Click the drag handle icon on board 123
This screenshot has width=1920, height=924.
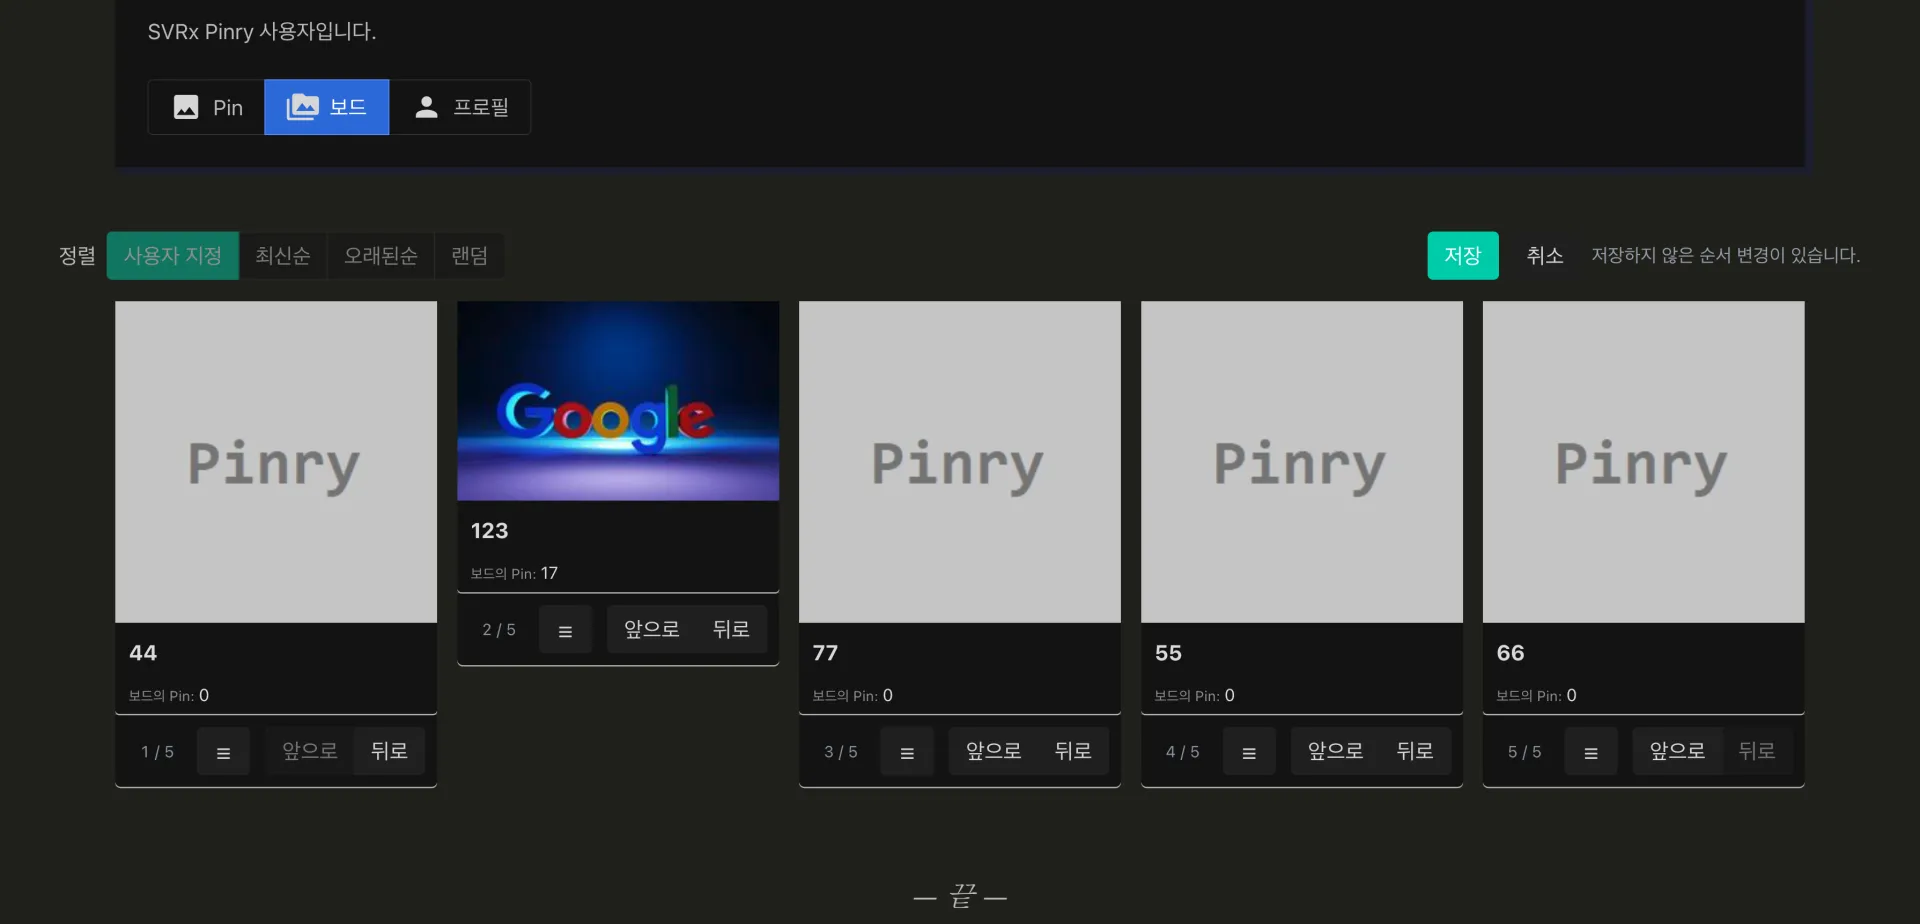[x=565, y=630]
